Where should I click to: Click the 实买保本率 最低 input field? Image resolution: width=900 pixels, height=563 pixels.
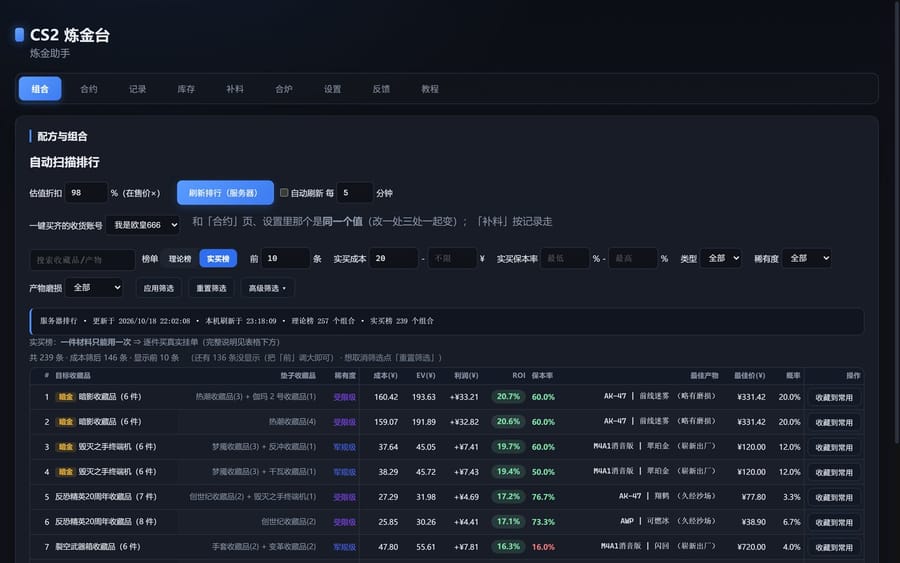click(x=565, y=259)
